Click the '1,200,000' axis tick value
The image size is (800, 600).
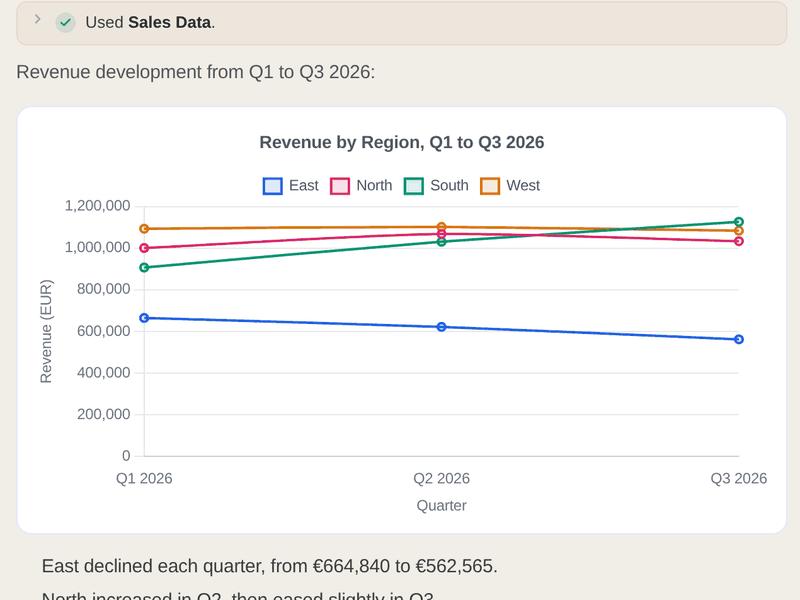pos(97,206)
